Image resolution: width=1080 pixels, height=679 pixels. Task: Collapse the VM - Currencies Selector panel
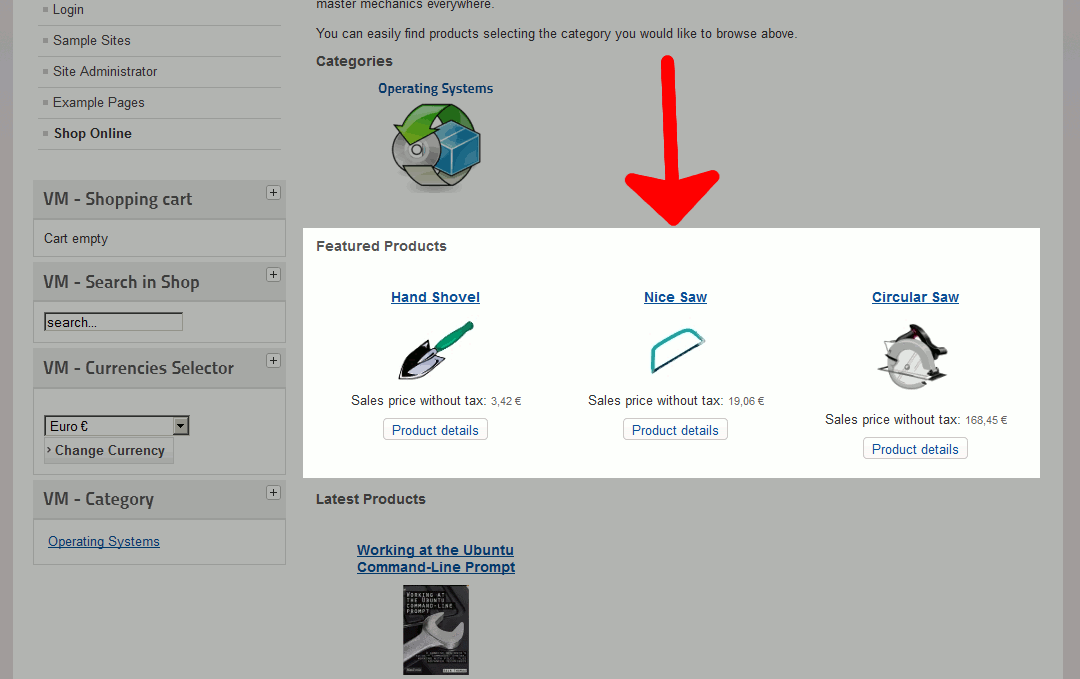click(273, 361)
